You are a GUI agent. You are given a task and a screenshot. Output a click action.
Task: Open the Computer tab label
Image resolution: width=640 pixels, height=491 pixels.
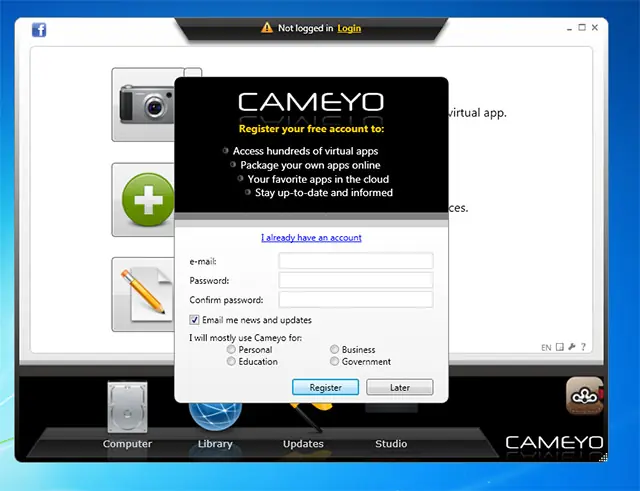click(127, 444)
